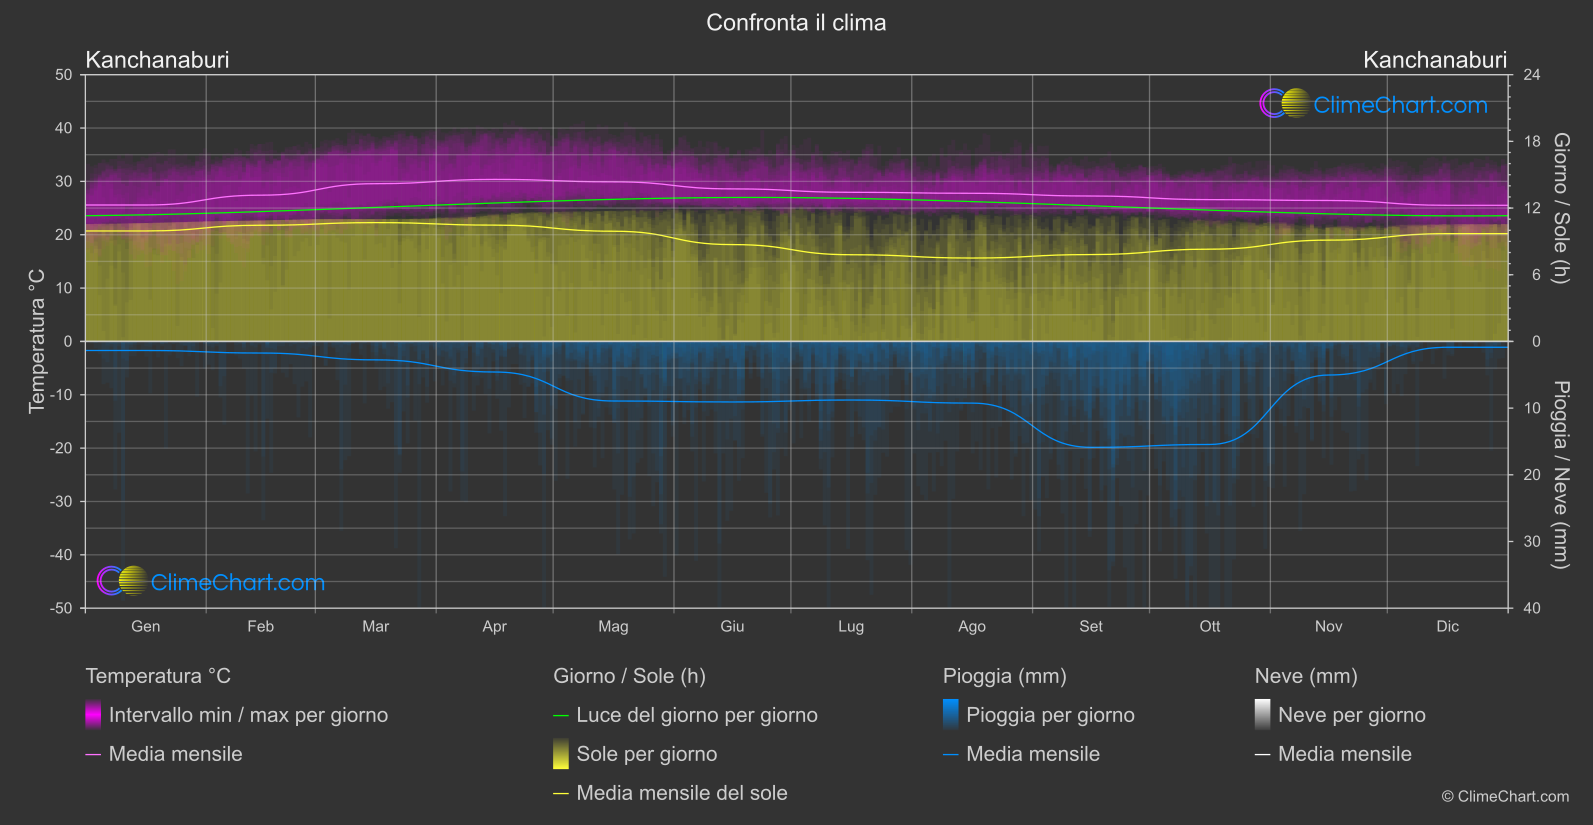Select the 'Mar' month label

pos(375,626)
